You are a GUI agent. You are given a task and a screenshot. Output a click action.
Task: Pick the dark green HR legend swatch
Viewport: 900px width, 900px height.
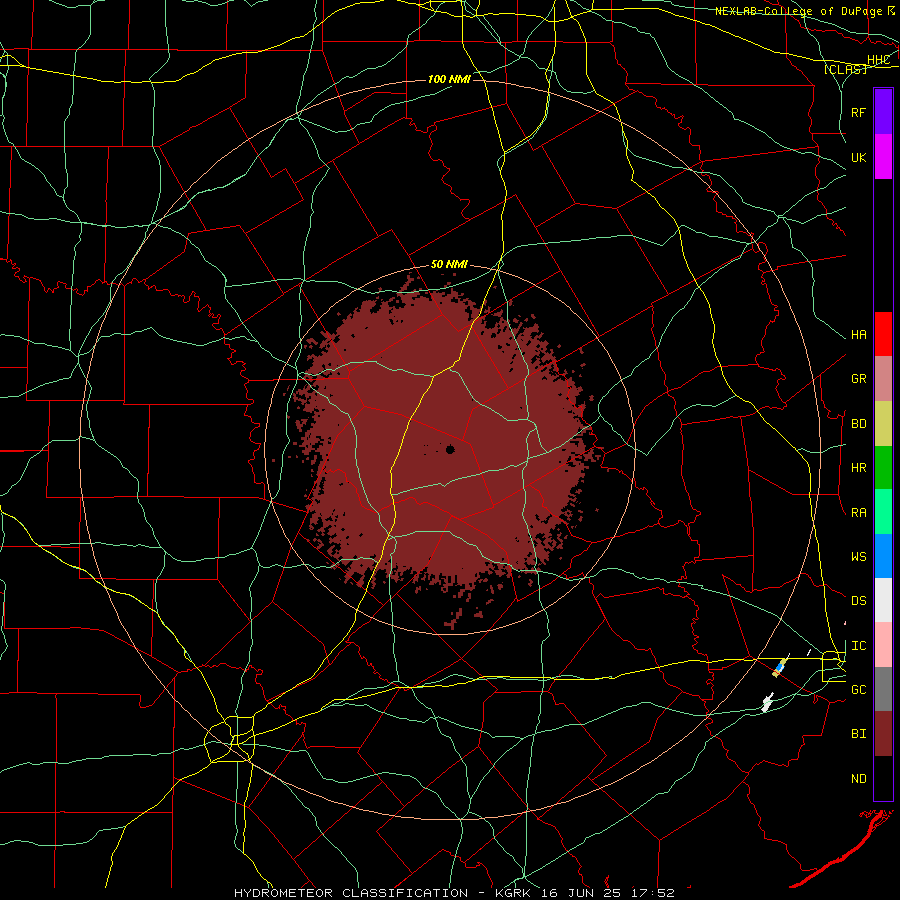883,468
